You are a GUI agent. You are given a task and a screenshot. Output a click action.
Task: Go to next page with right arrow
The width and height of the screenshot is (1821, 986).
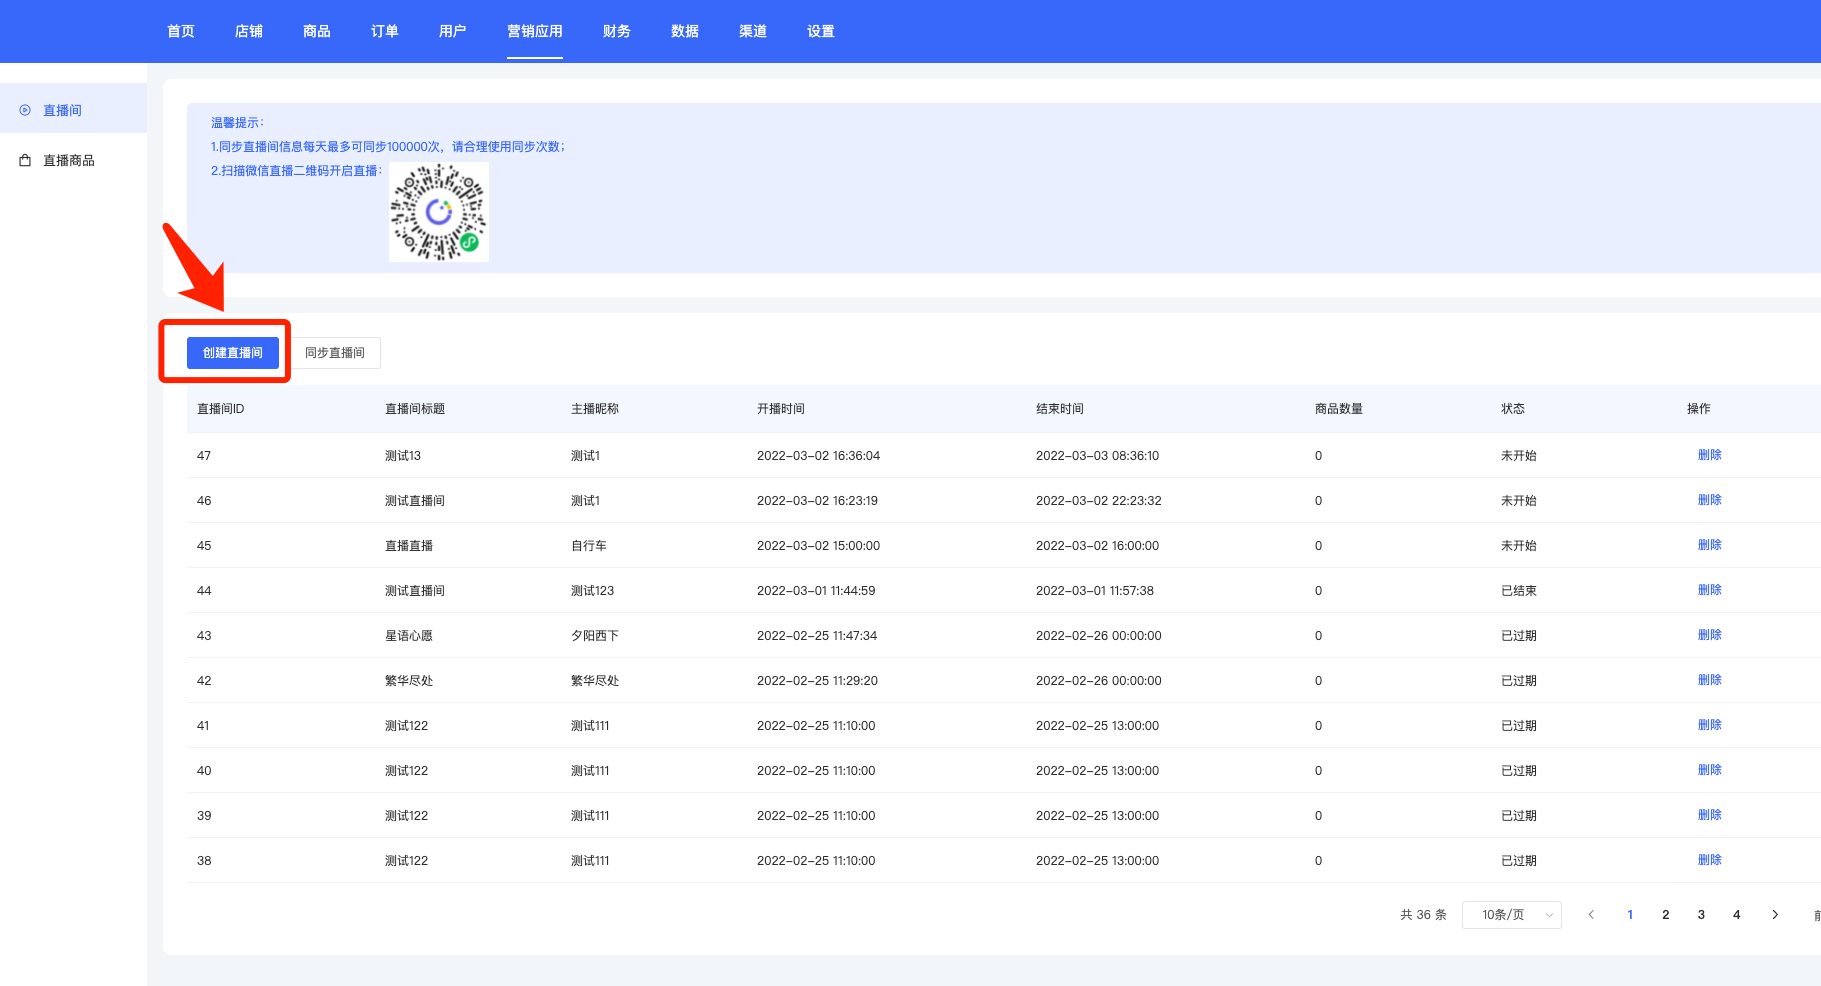tap(1775, 915)
